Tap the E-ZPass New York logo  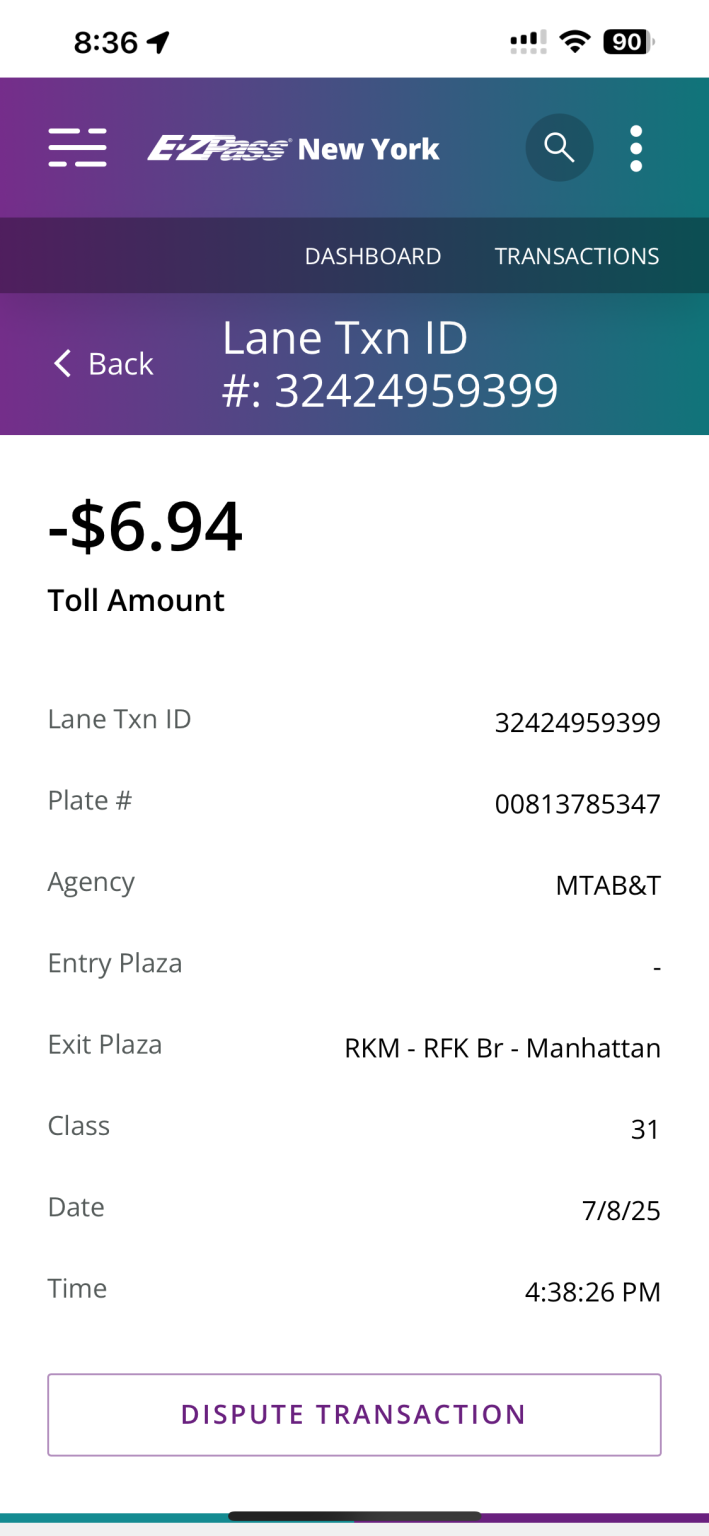point(294,149)
